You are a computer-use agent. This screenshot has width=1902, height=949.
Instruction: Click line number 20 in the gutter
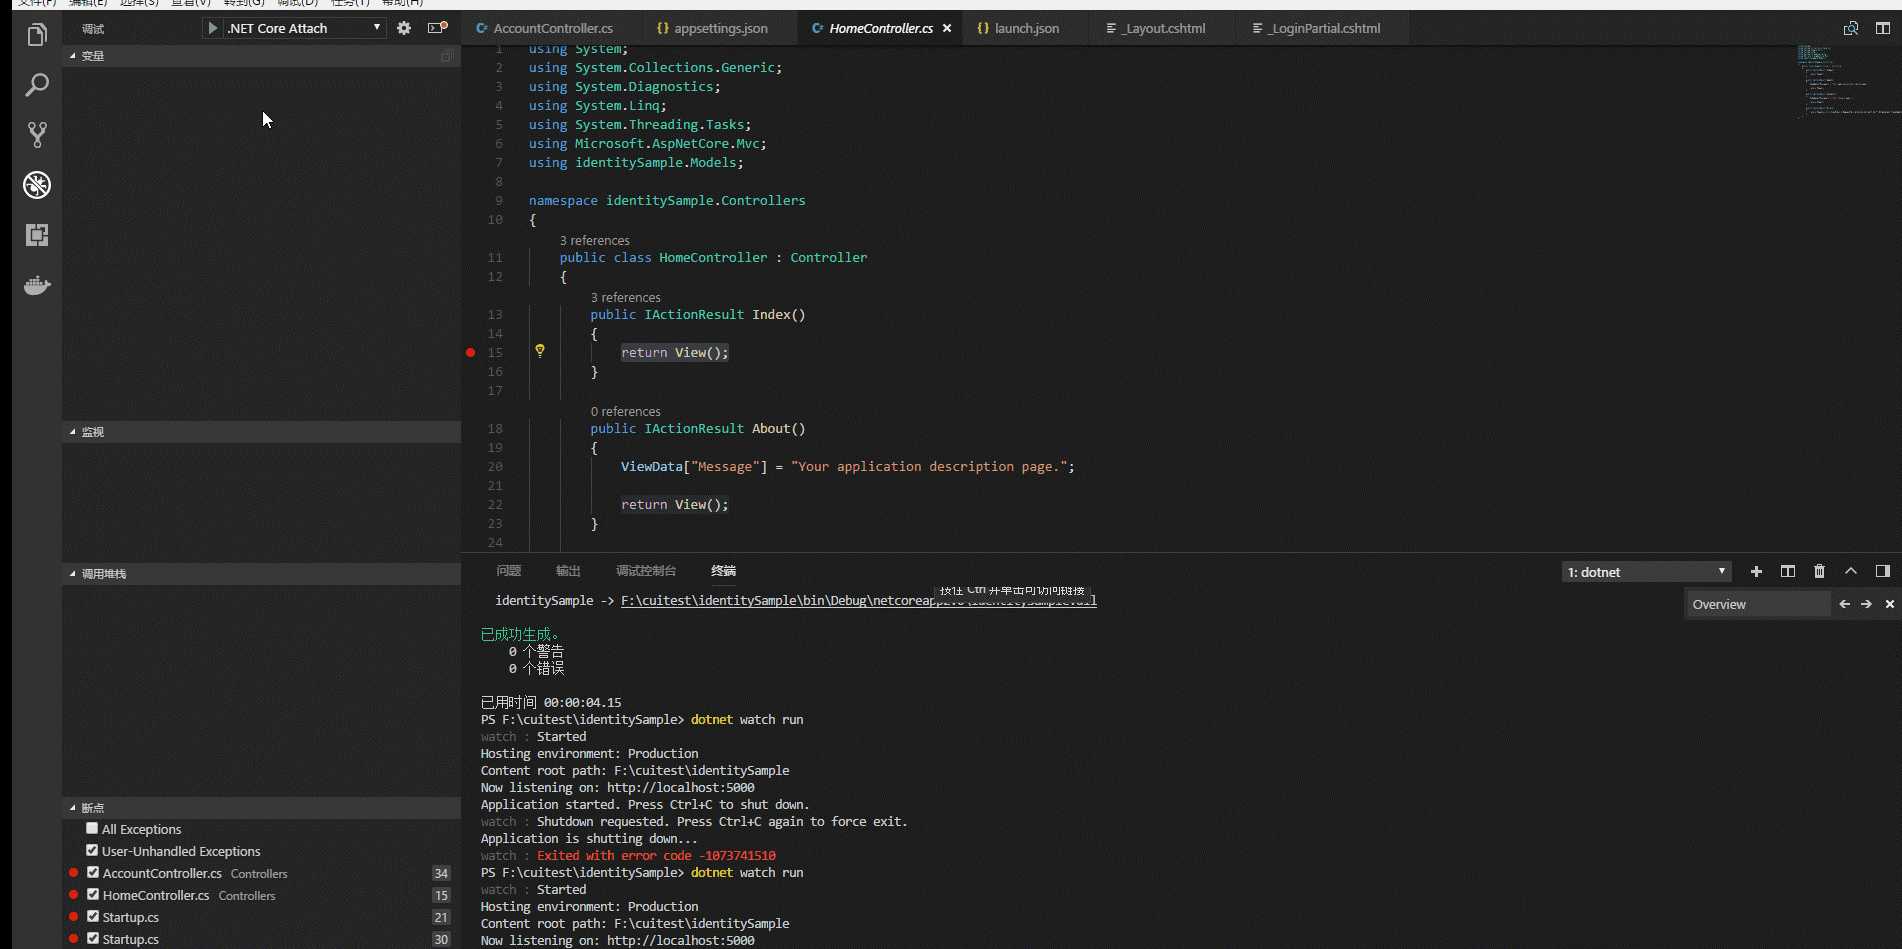coord(495,467)
